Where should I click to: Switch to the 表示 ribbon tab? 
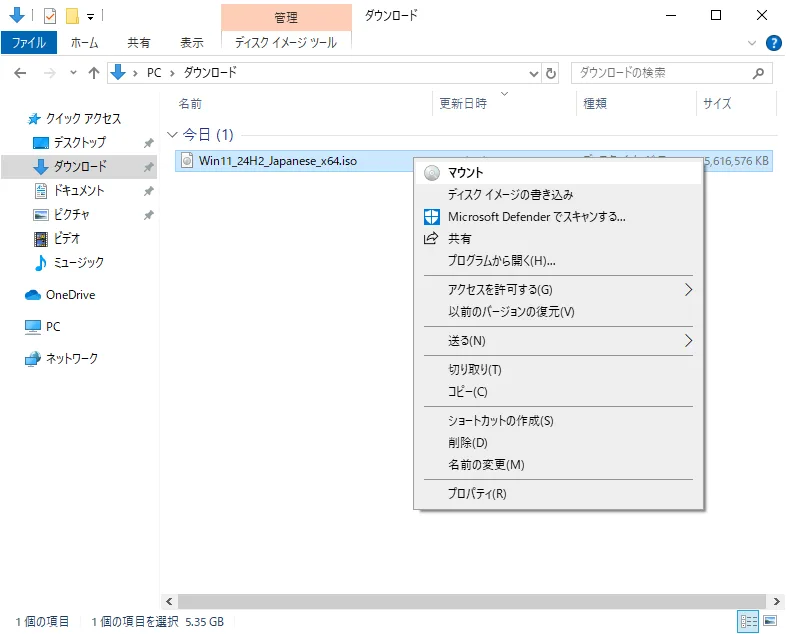coord(192,43)
